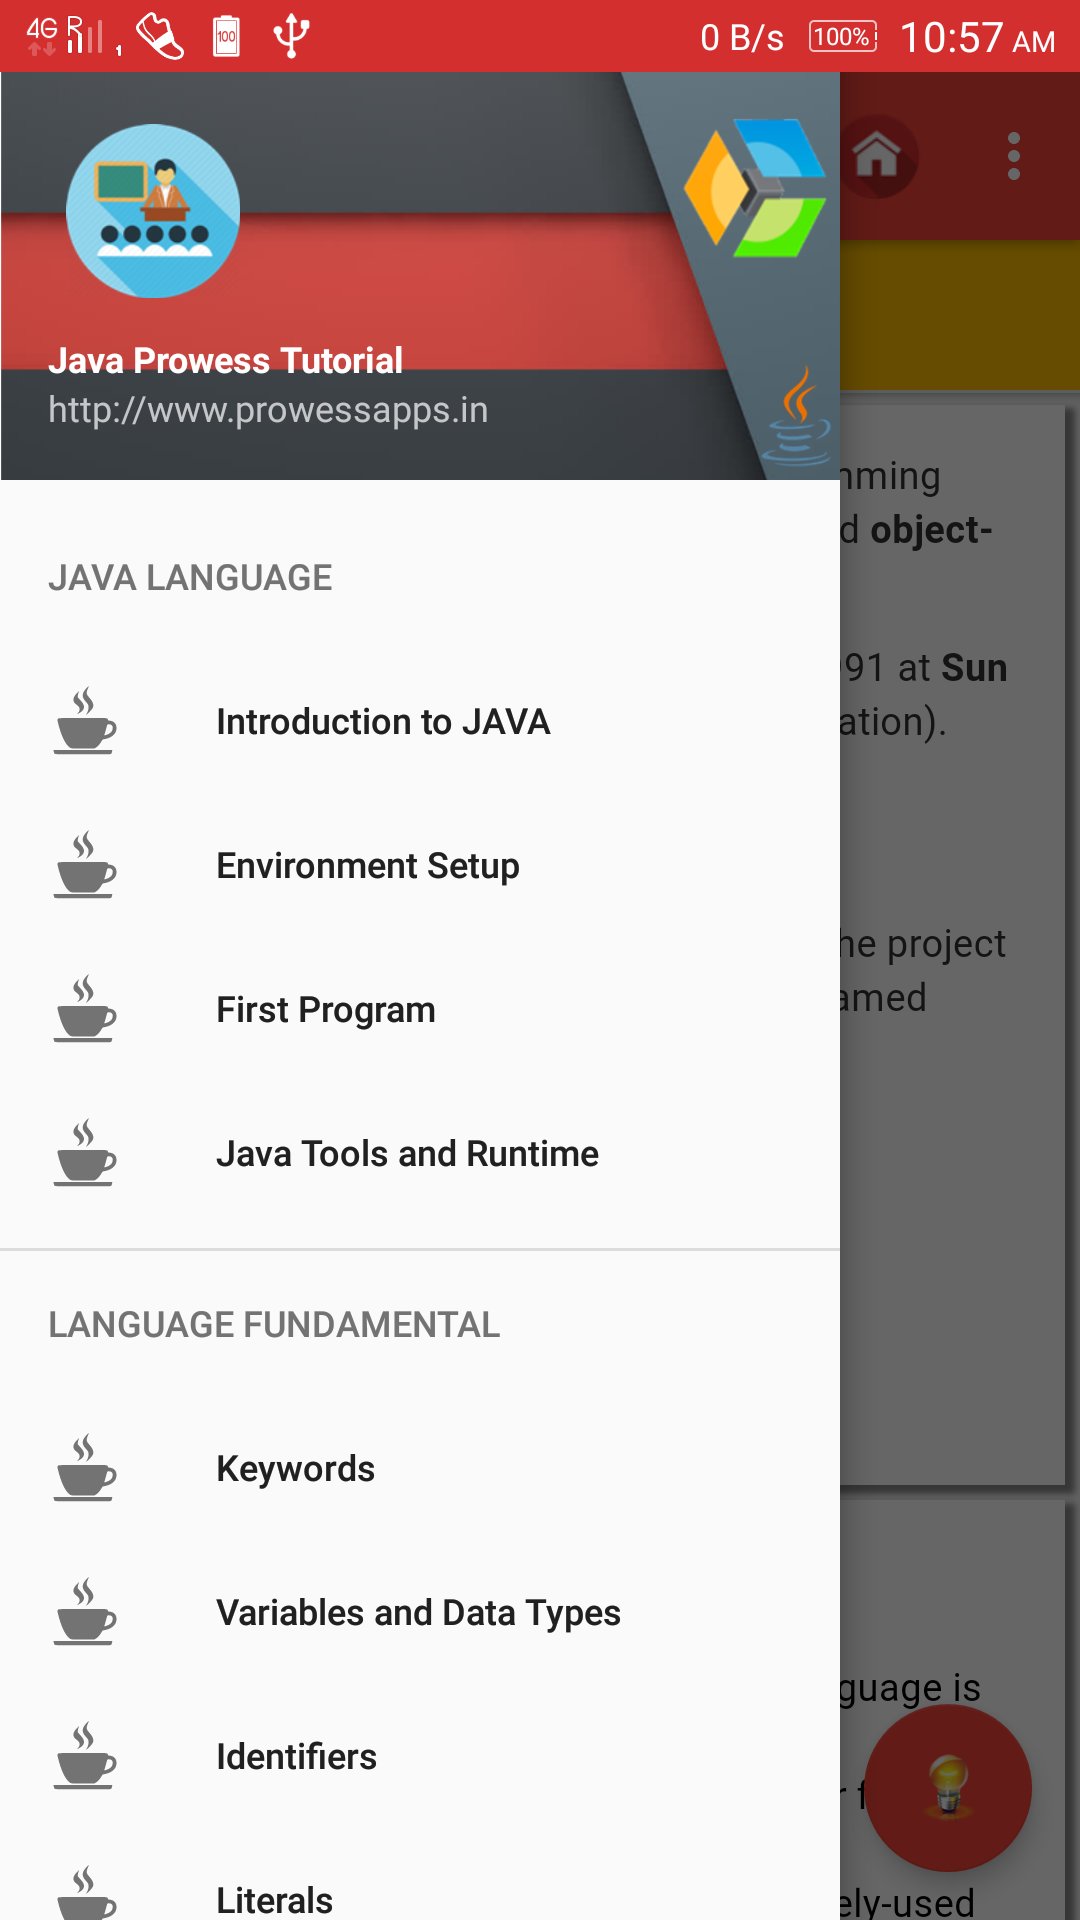Viewport: 1080px width, 1920px height.
Task: Tap the colorful Prowess logo in header
Action: click(x=755, y=188)
